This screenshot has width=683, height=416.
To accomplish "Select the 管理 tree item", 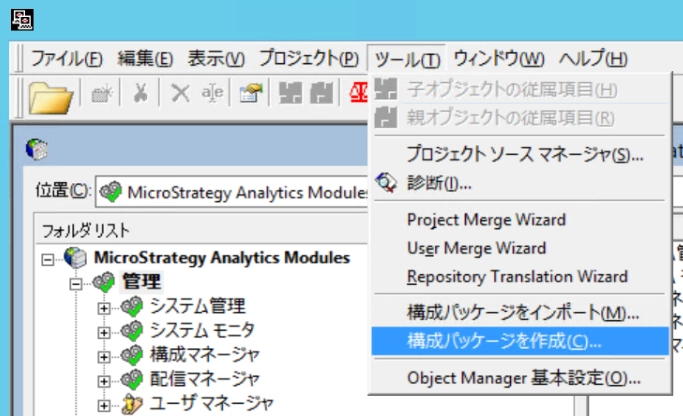I will click(141, 281).
